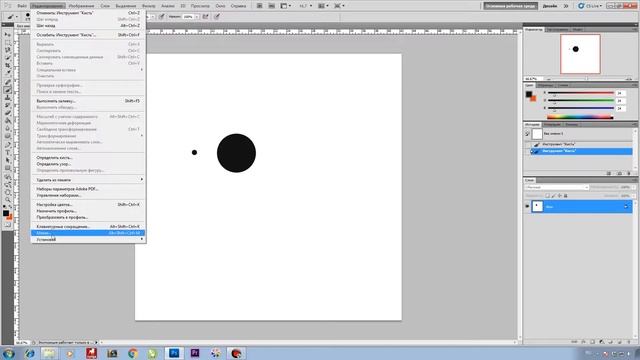Click red channel slider in Color panel
This screenshot has height=360, width=640.
click(x=580, y=93)
